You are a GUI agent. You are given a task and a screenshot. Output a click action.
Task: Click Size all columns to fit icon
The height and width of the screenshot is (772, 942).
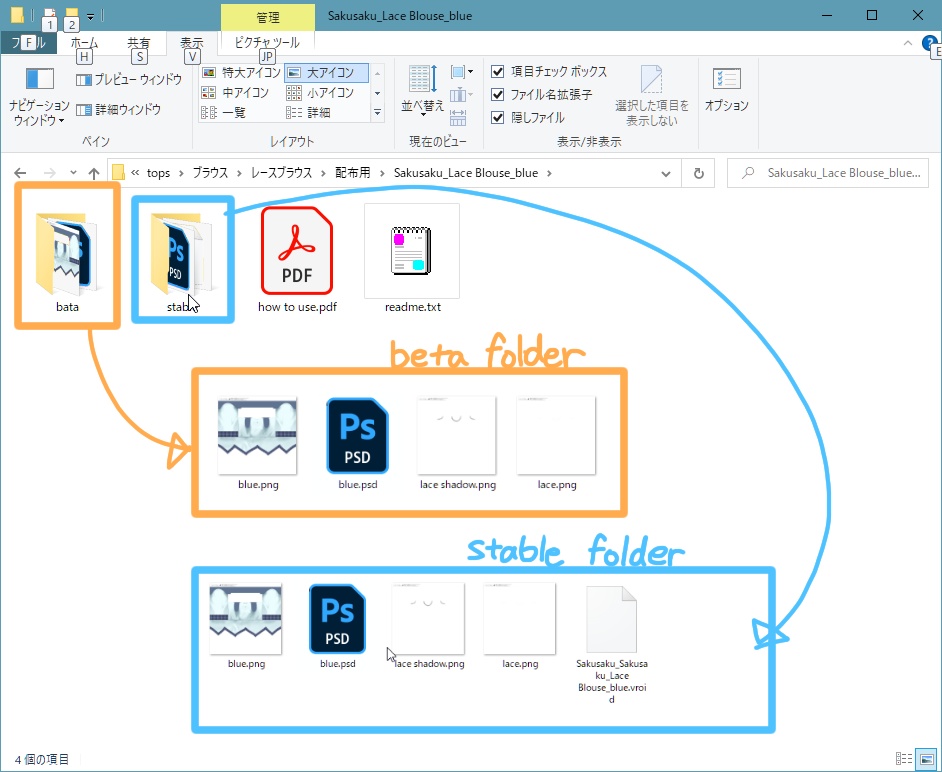[x=458, y=118]
